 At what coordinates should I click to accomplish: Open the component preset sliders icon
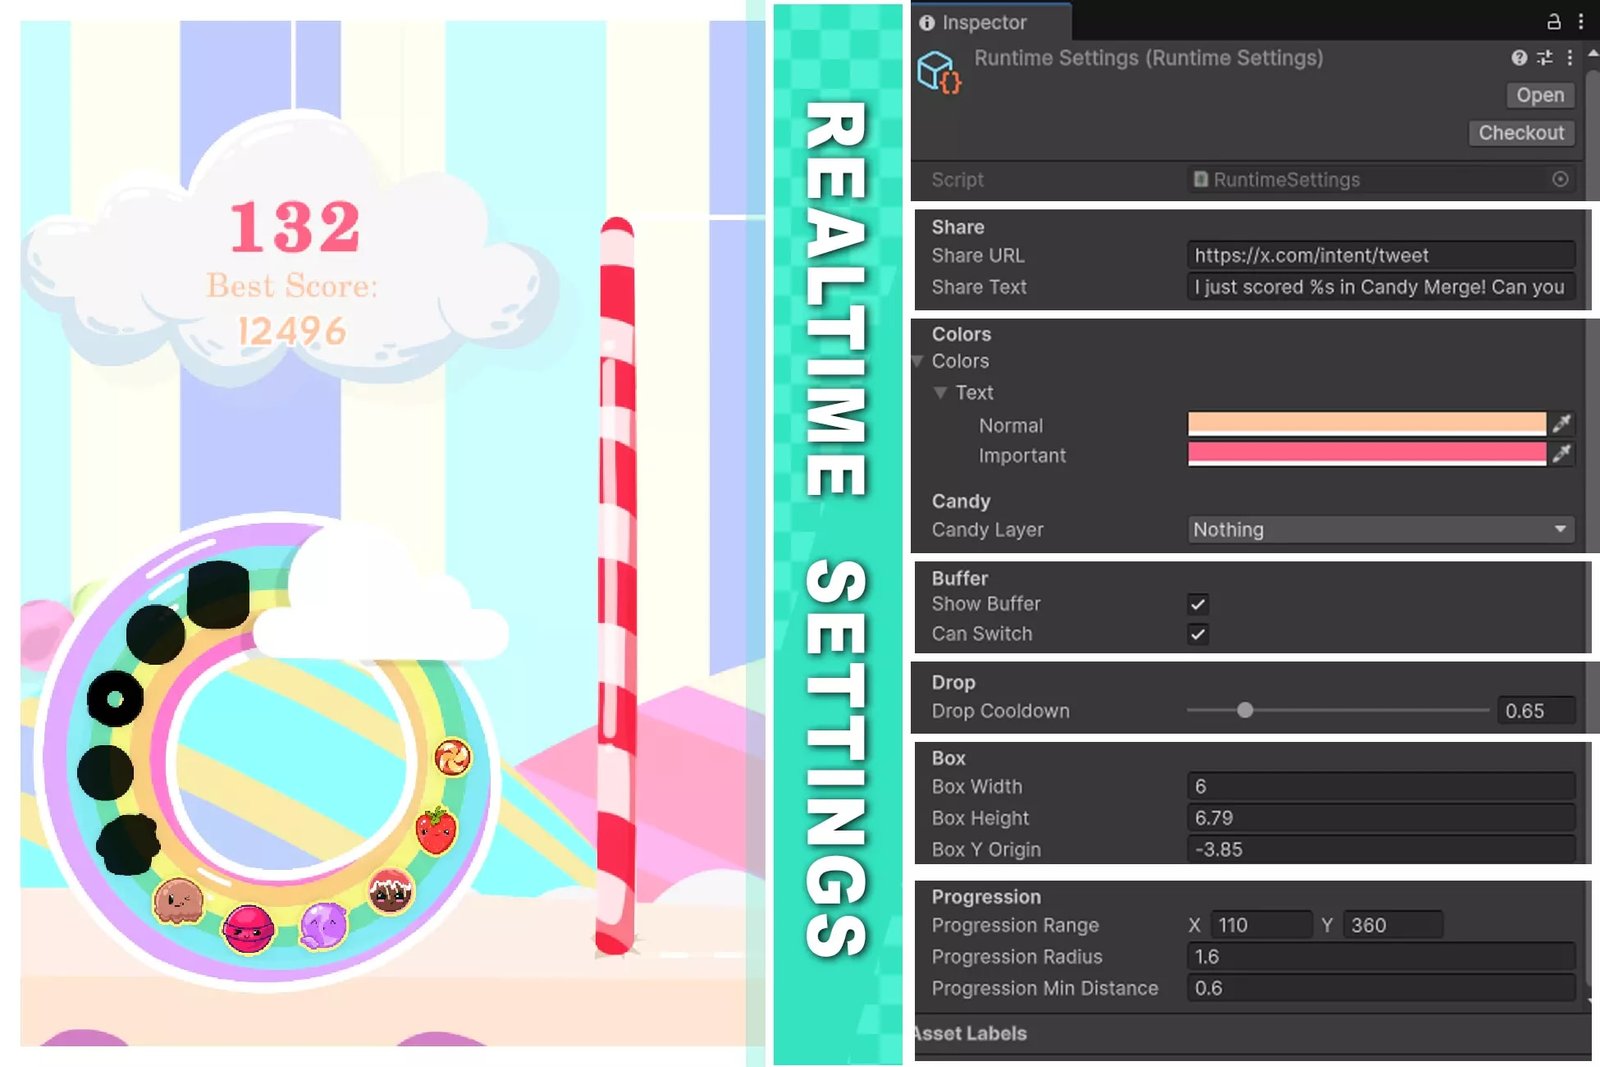pyautogui.click(x=1545, y=58)
